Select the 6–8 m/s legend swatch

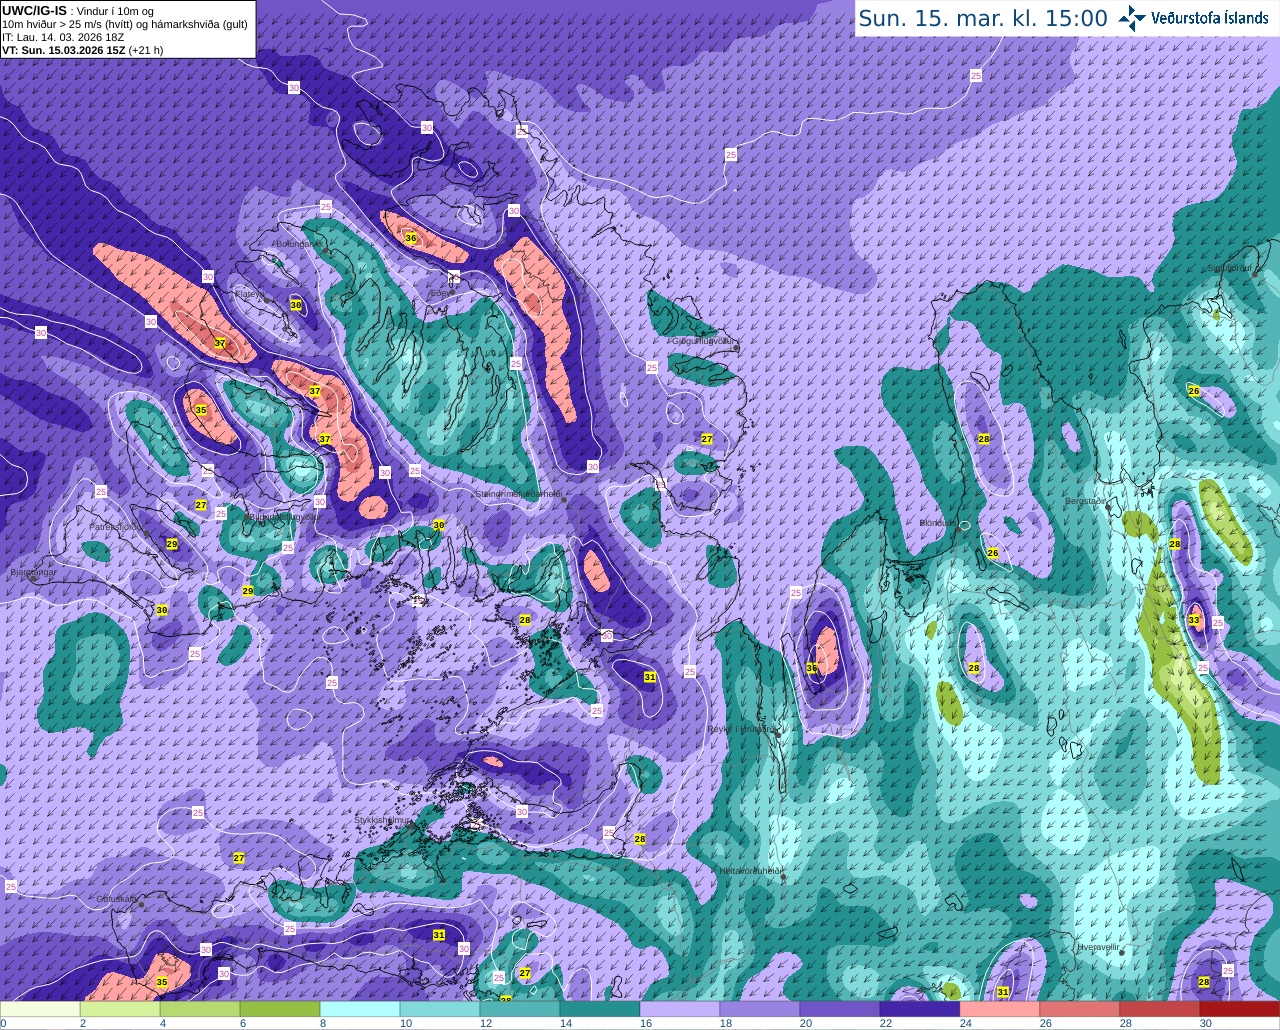click(280, 1009)
